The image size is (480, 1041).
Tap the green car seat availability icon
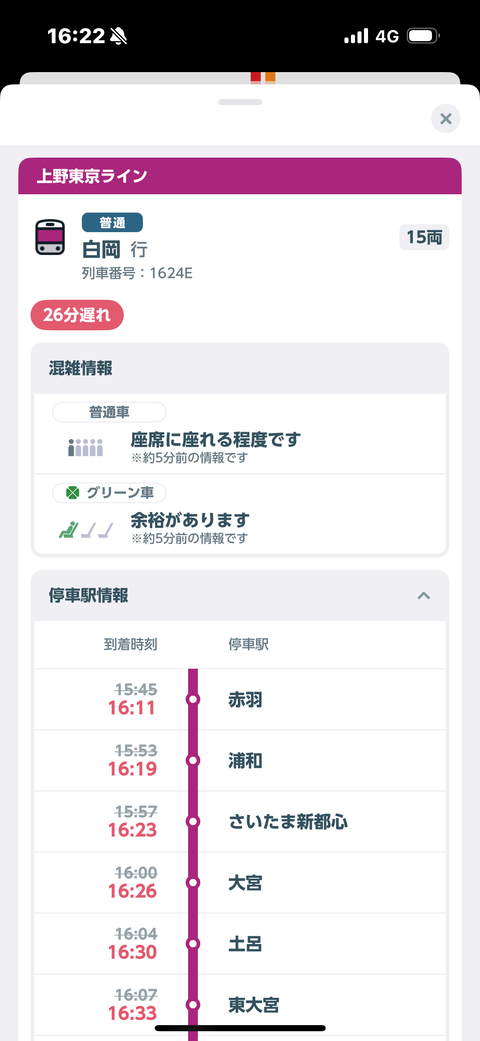[86, 529]
